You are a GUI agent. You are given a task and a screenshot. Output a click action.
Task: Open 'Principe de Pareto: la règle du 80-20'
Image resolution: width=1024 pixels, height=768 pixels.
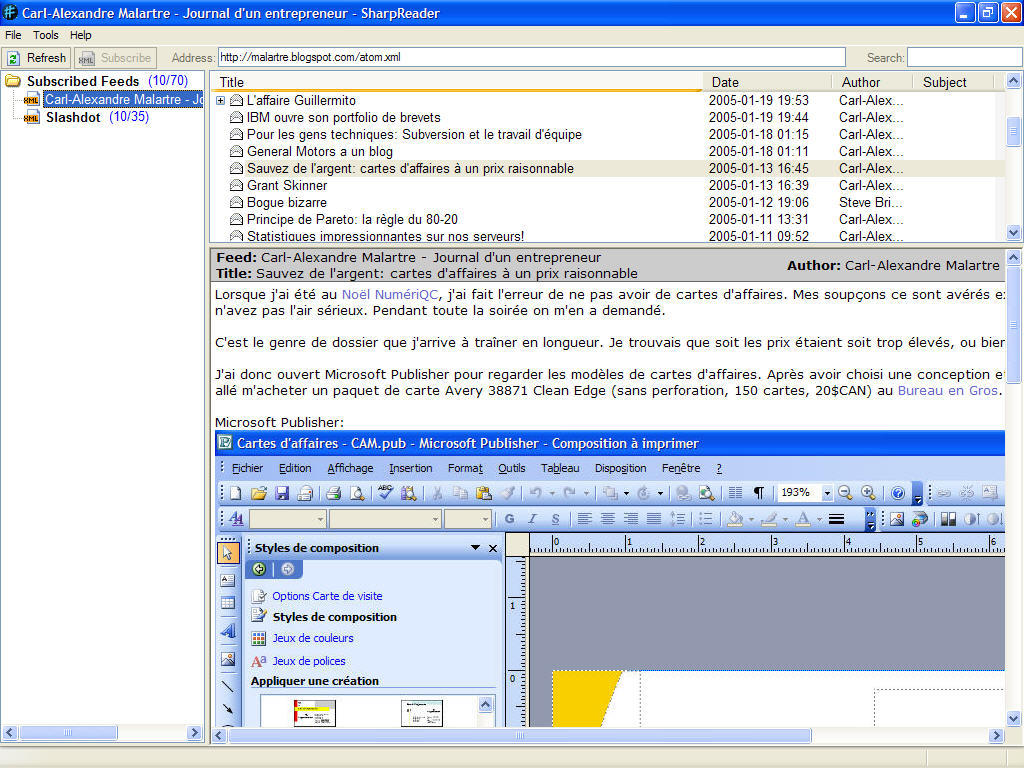tap(352, 219)
